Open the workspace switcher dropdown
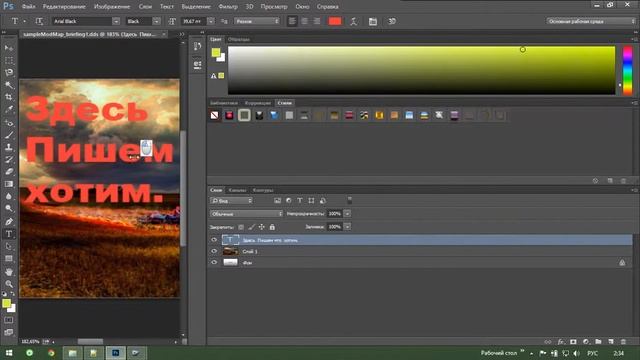 tap(591, 21)
